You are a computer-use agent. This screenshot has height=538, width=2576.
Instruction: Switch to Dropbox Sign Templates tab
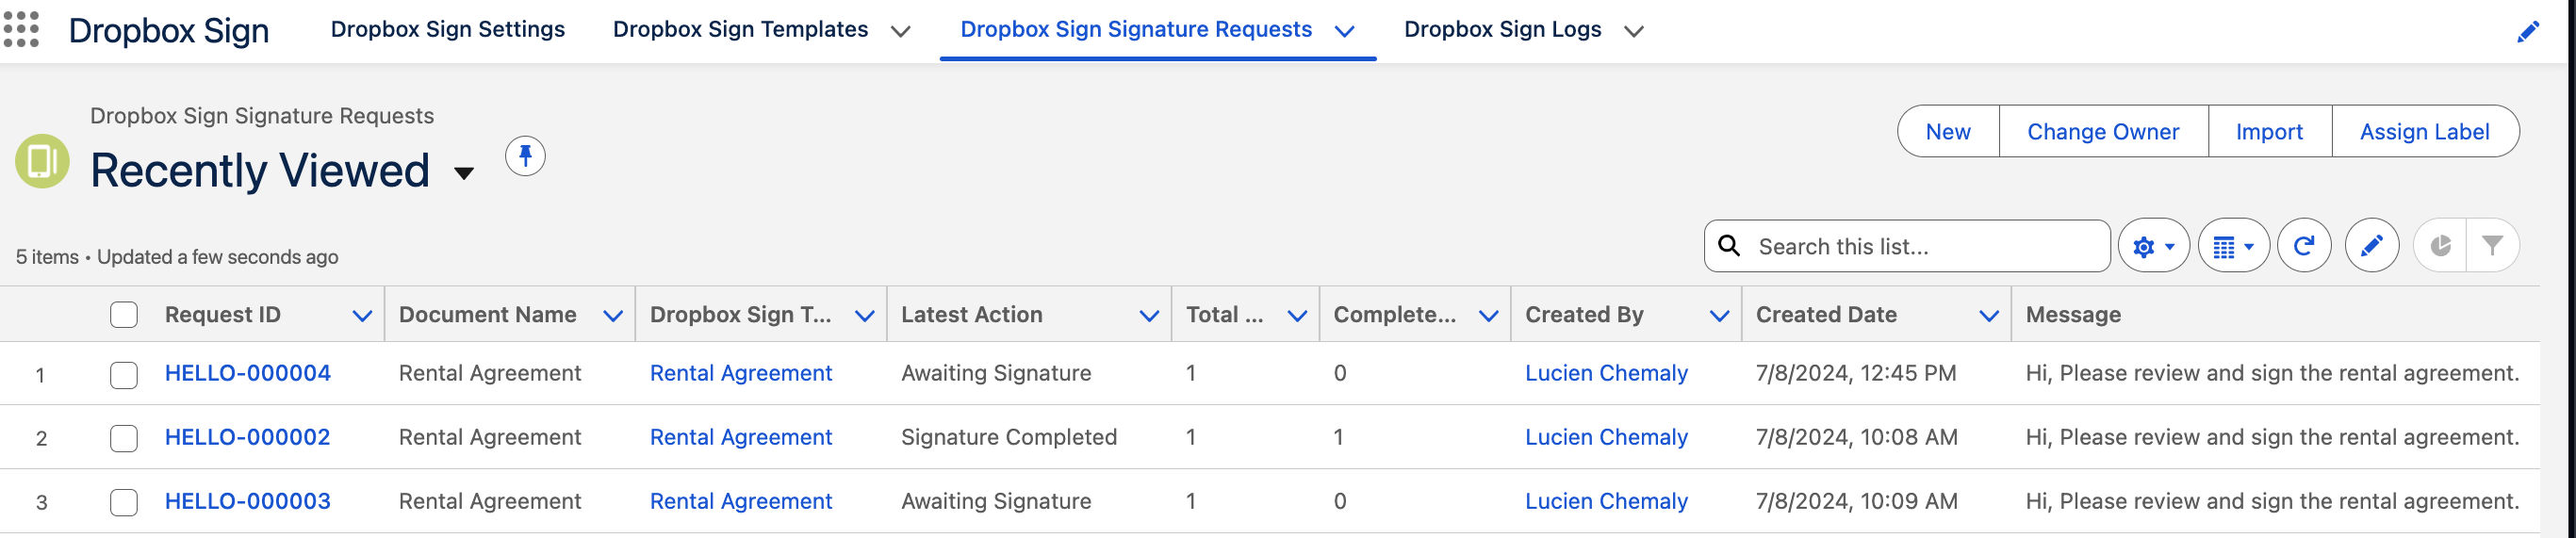pos(740,30)
